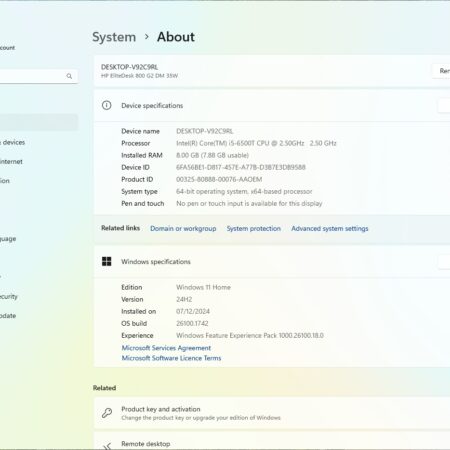Click the account entry at sidebar top
The width and height of the screenshot is (450, 450).
pyautogui.click(x=7, y=48)
